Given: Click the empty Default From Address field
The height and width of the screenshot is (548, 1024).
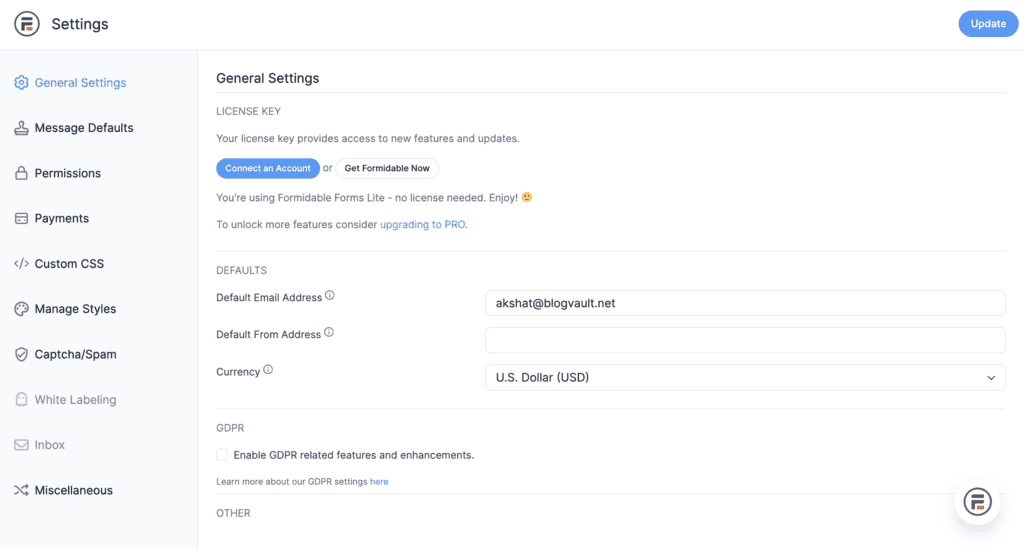Looking at the screenshot, I should [x=745, y=340].
